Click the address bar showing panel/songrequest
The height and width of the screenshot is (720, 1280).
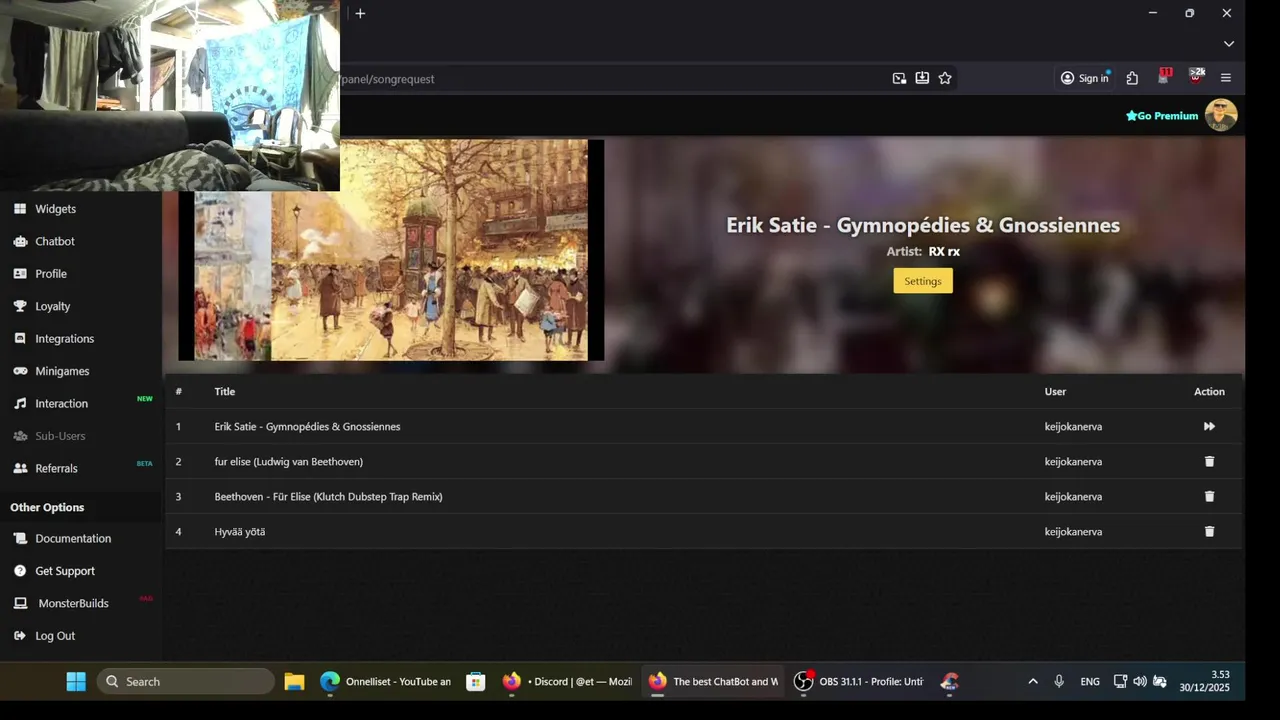coord(610,79)
